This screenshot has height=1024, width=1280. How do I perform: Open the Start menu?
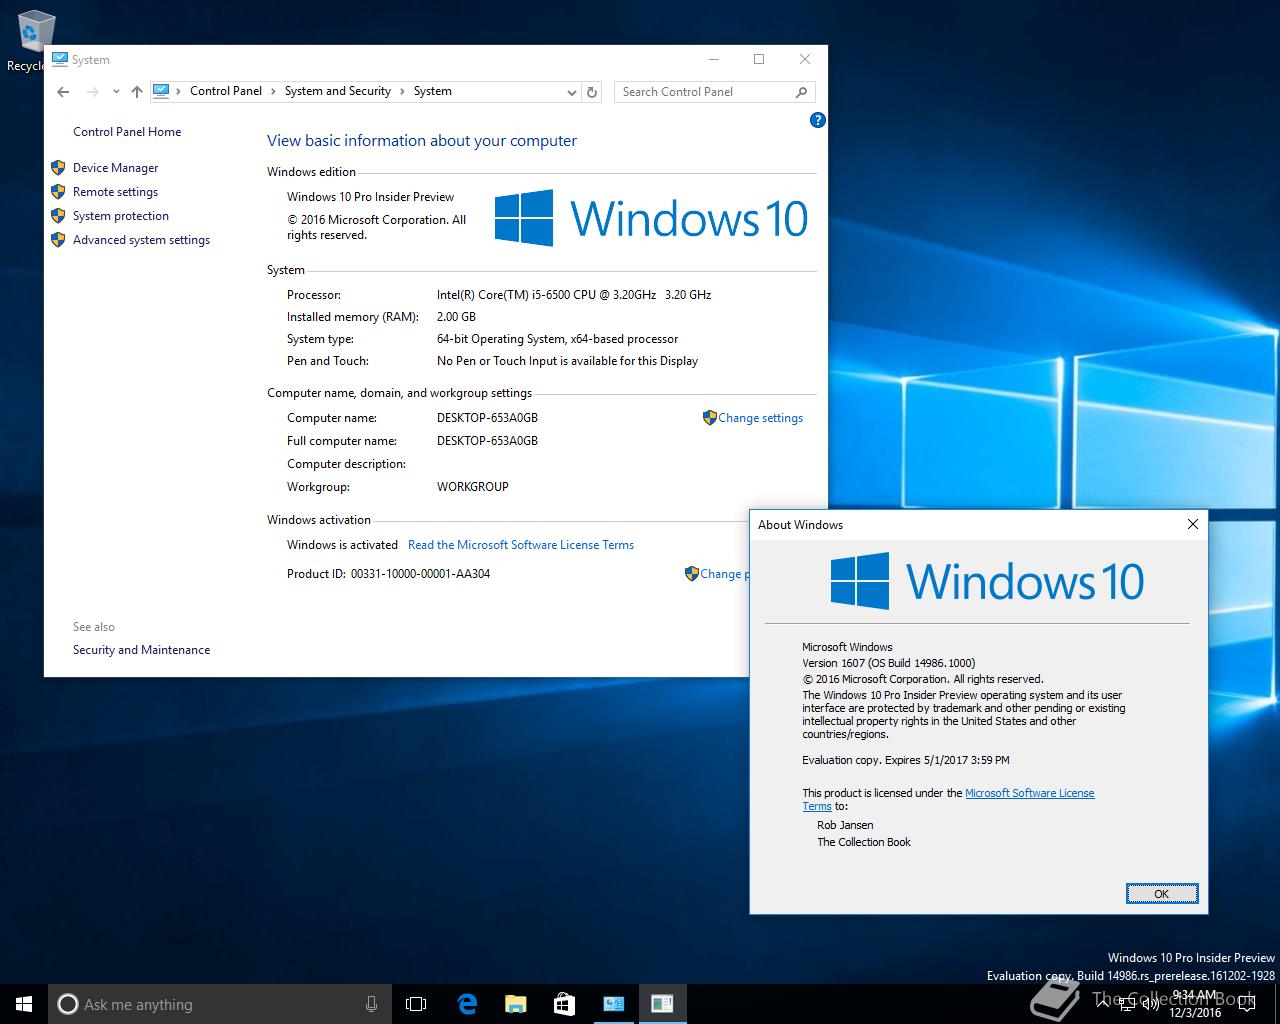click(24, 1004)
